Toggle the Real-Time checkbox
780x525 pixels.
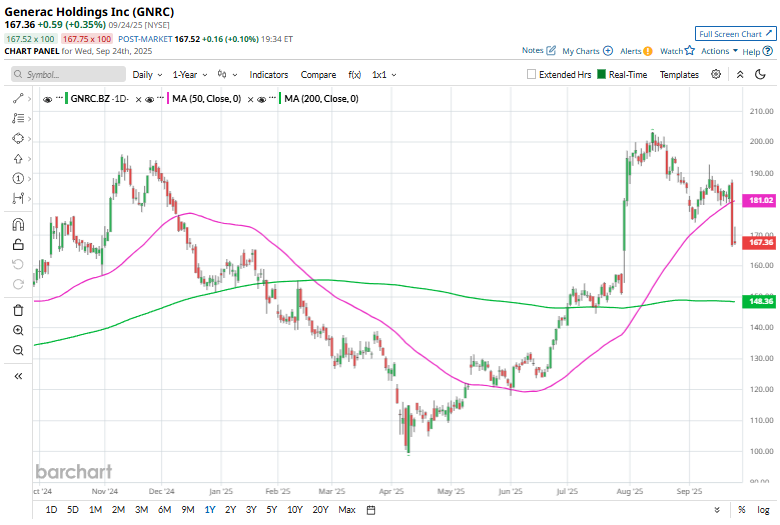point(602,74)
